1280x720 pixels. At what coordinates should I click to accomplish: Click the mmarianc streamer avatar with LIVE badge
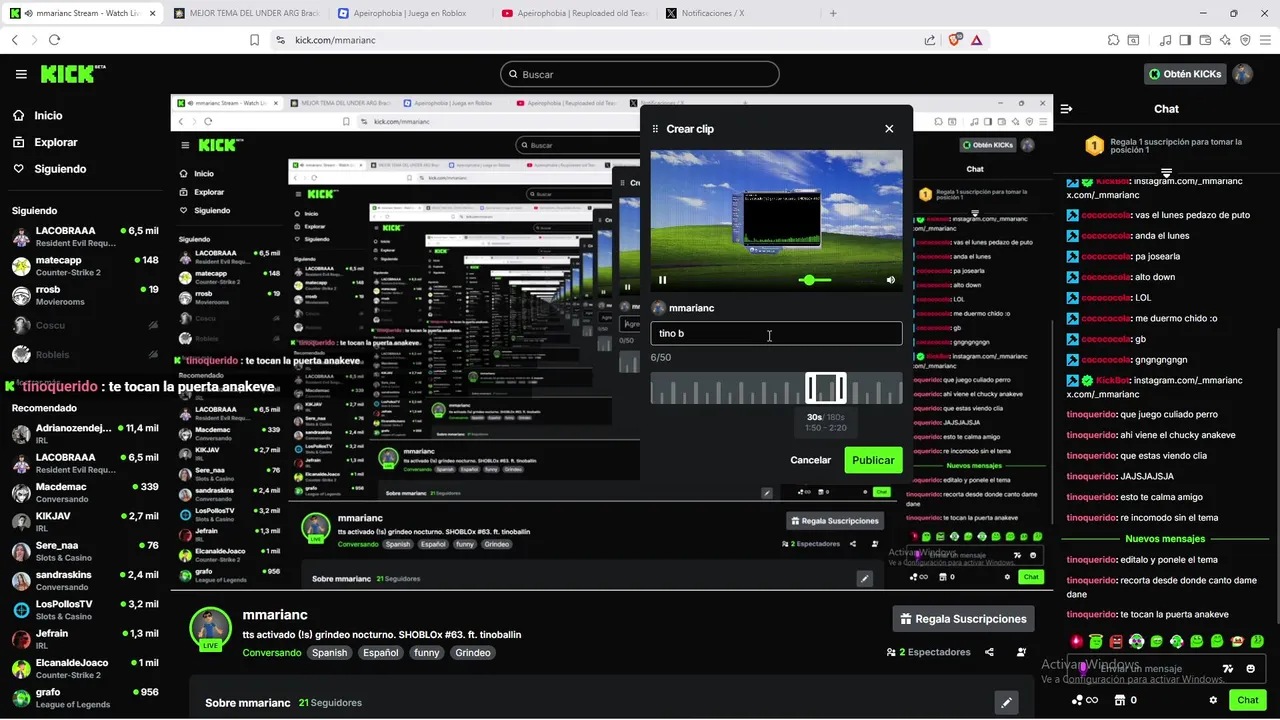coord(210,629)
